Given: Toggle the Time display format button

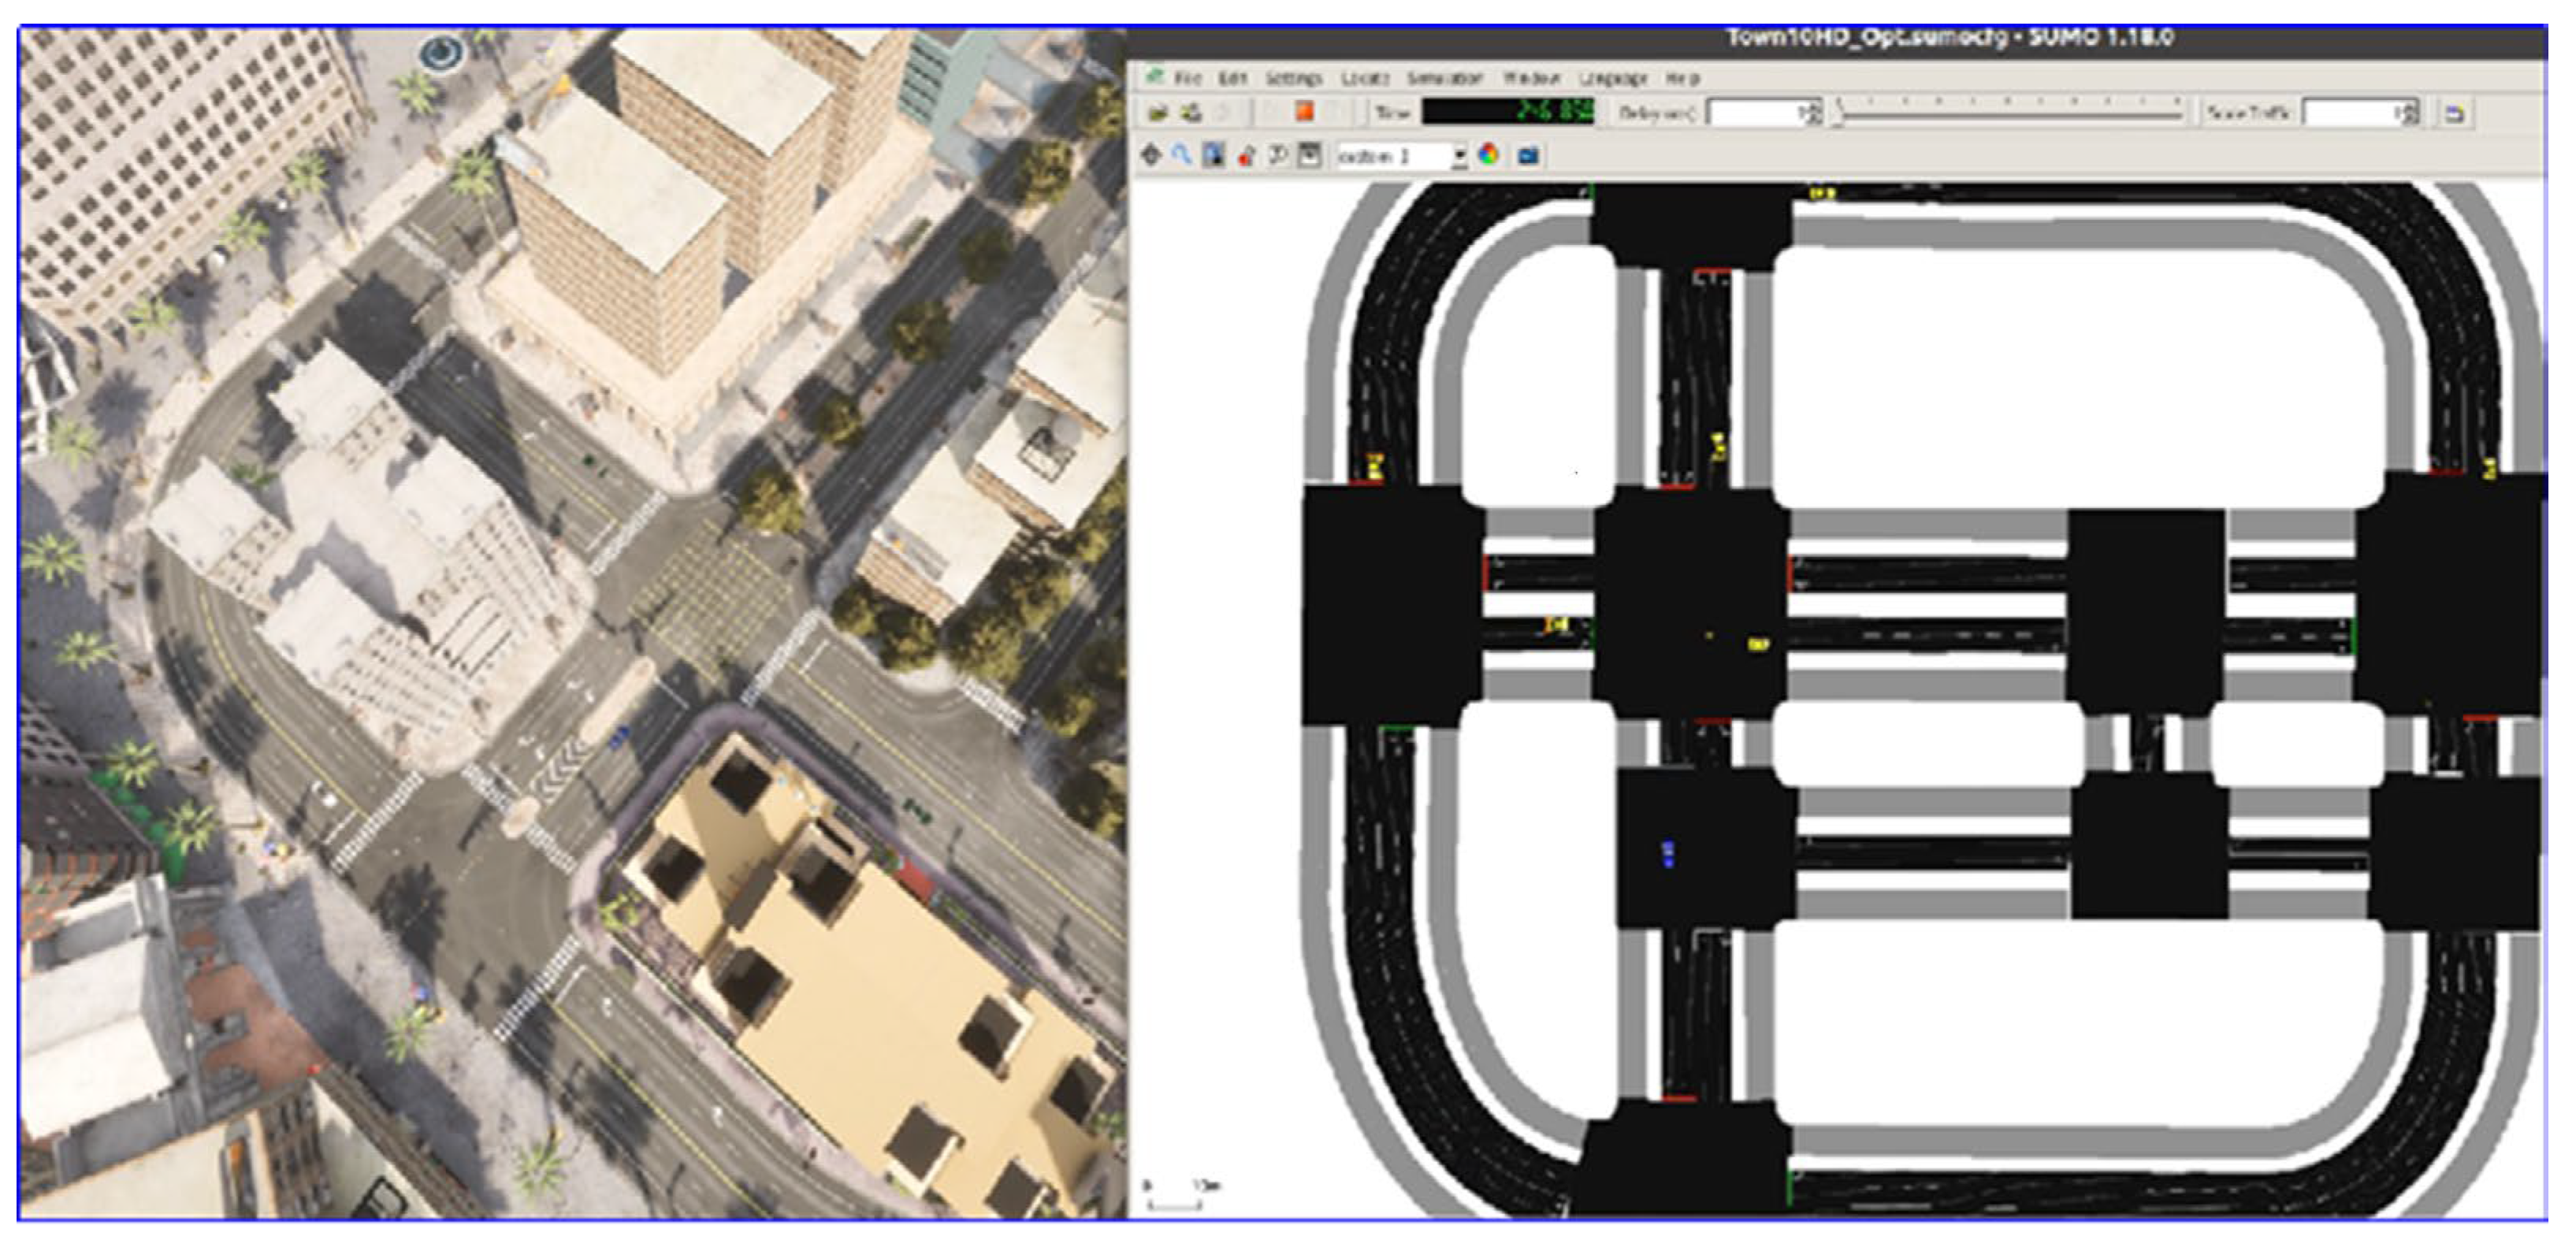Looking at the screenshot, I should 1392,113.
